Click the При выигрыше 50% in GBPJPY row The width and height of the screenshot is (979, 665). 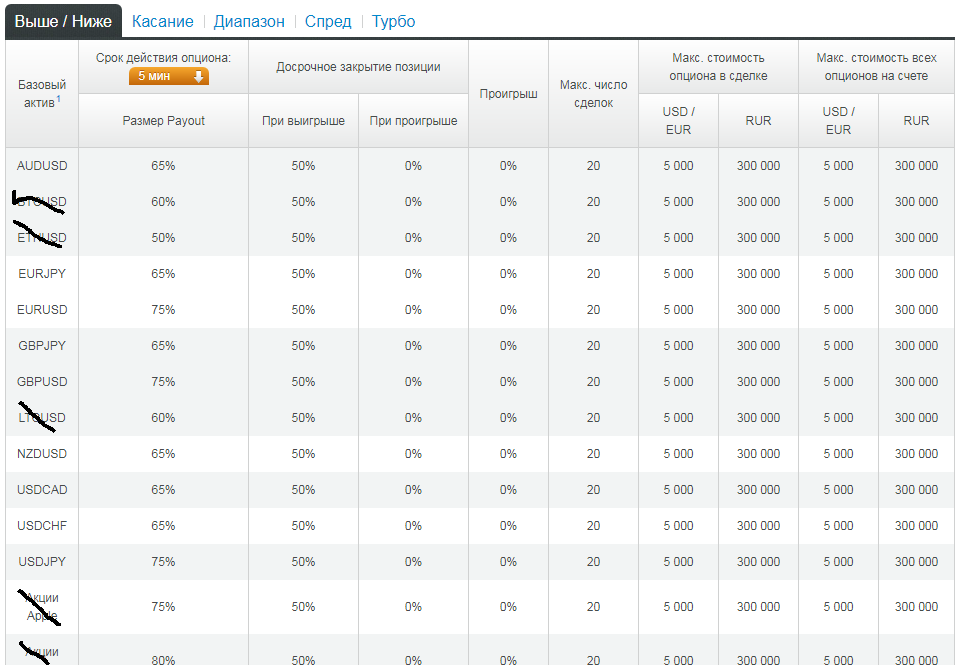[303, 345]
